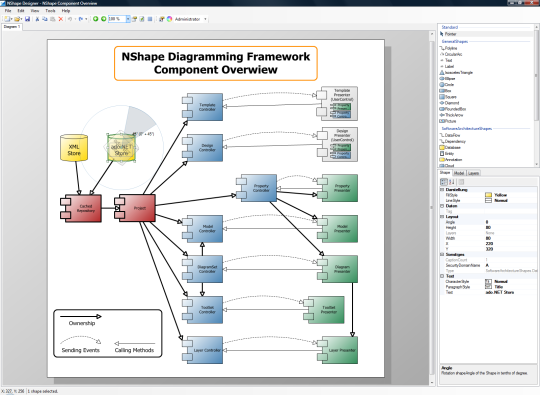
Task: Click the CharacterStyle Normal preview swatch
Action: pos(488,281)
